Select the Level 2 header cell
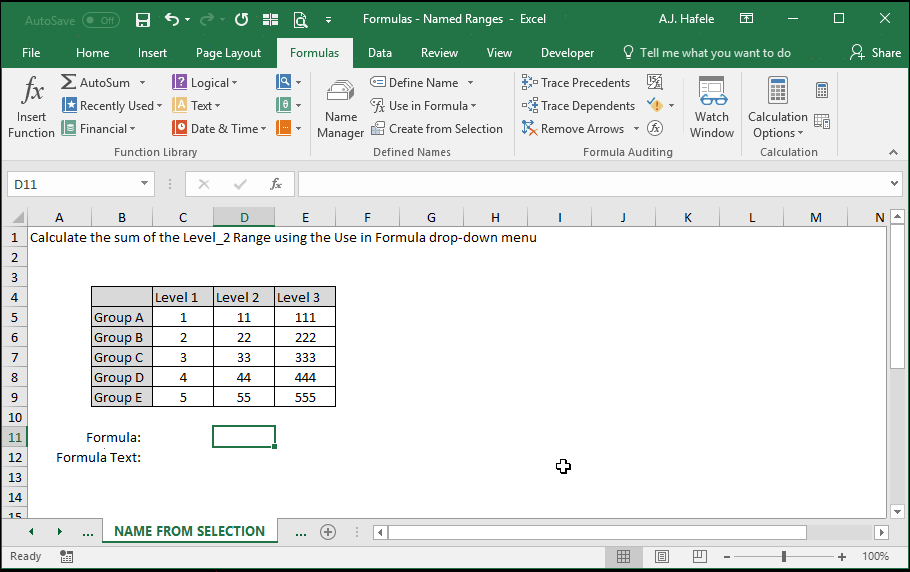 point(244,297)
